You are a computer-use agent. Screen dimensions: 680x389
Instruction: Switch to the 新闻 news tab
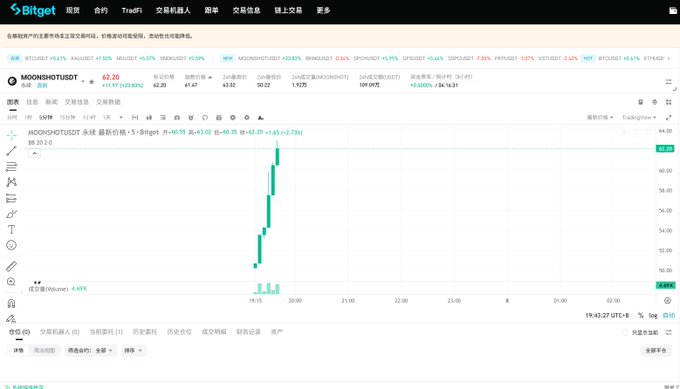pyautogui.click(x=51, y=102)
